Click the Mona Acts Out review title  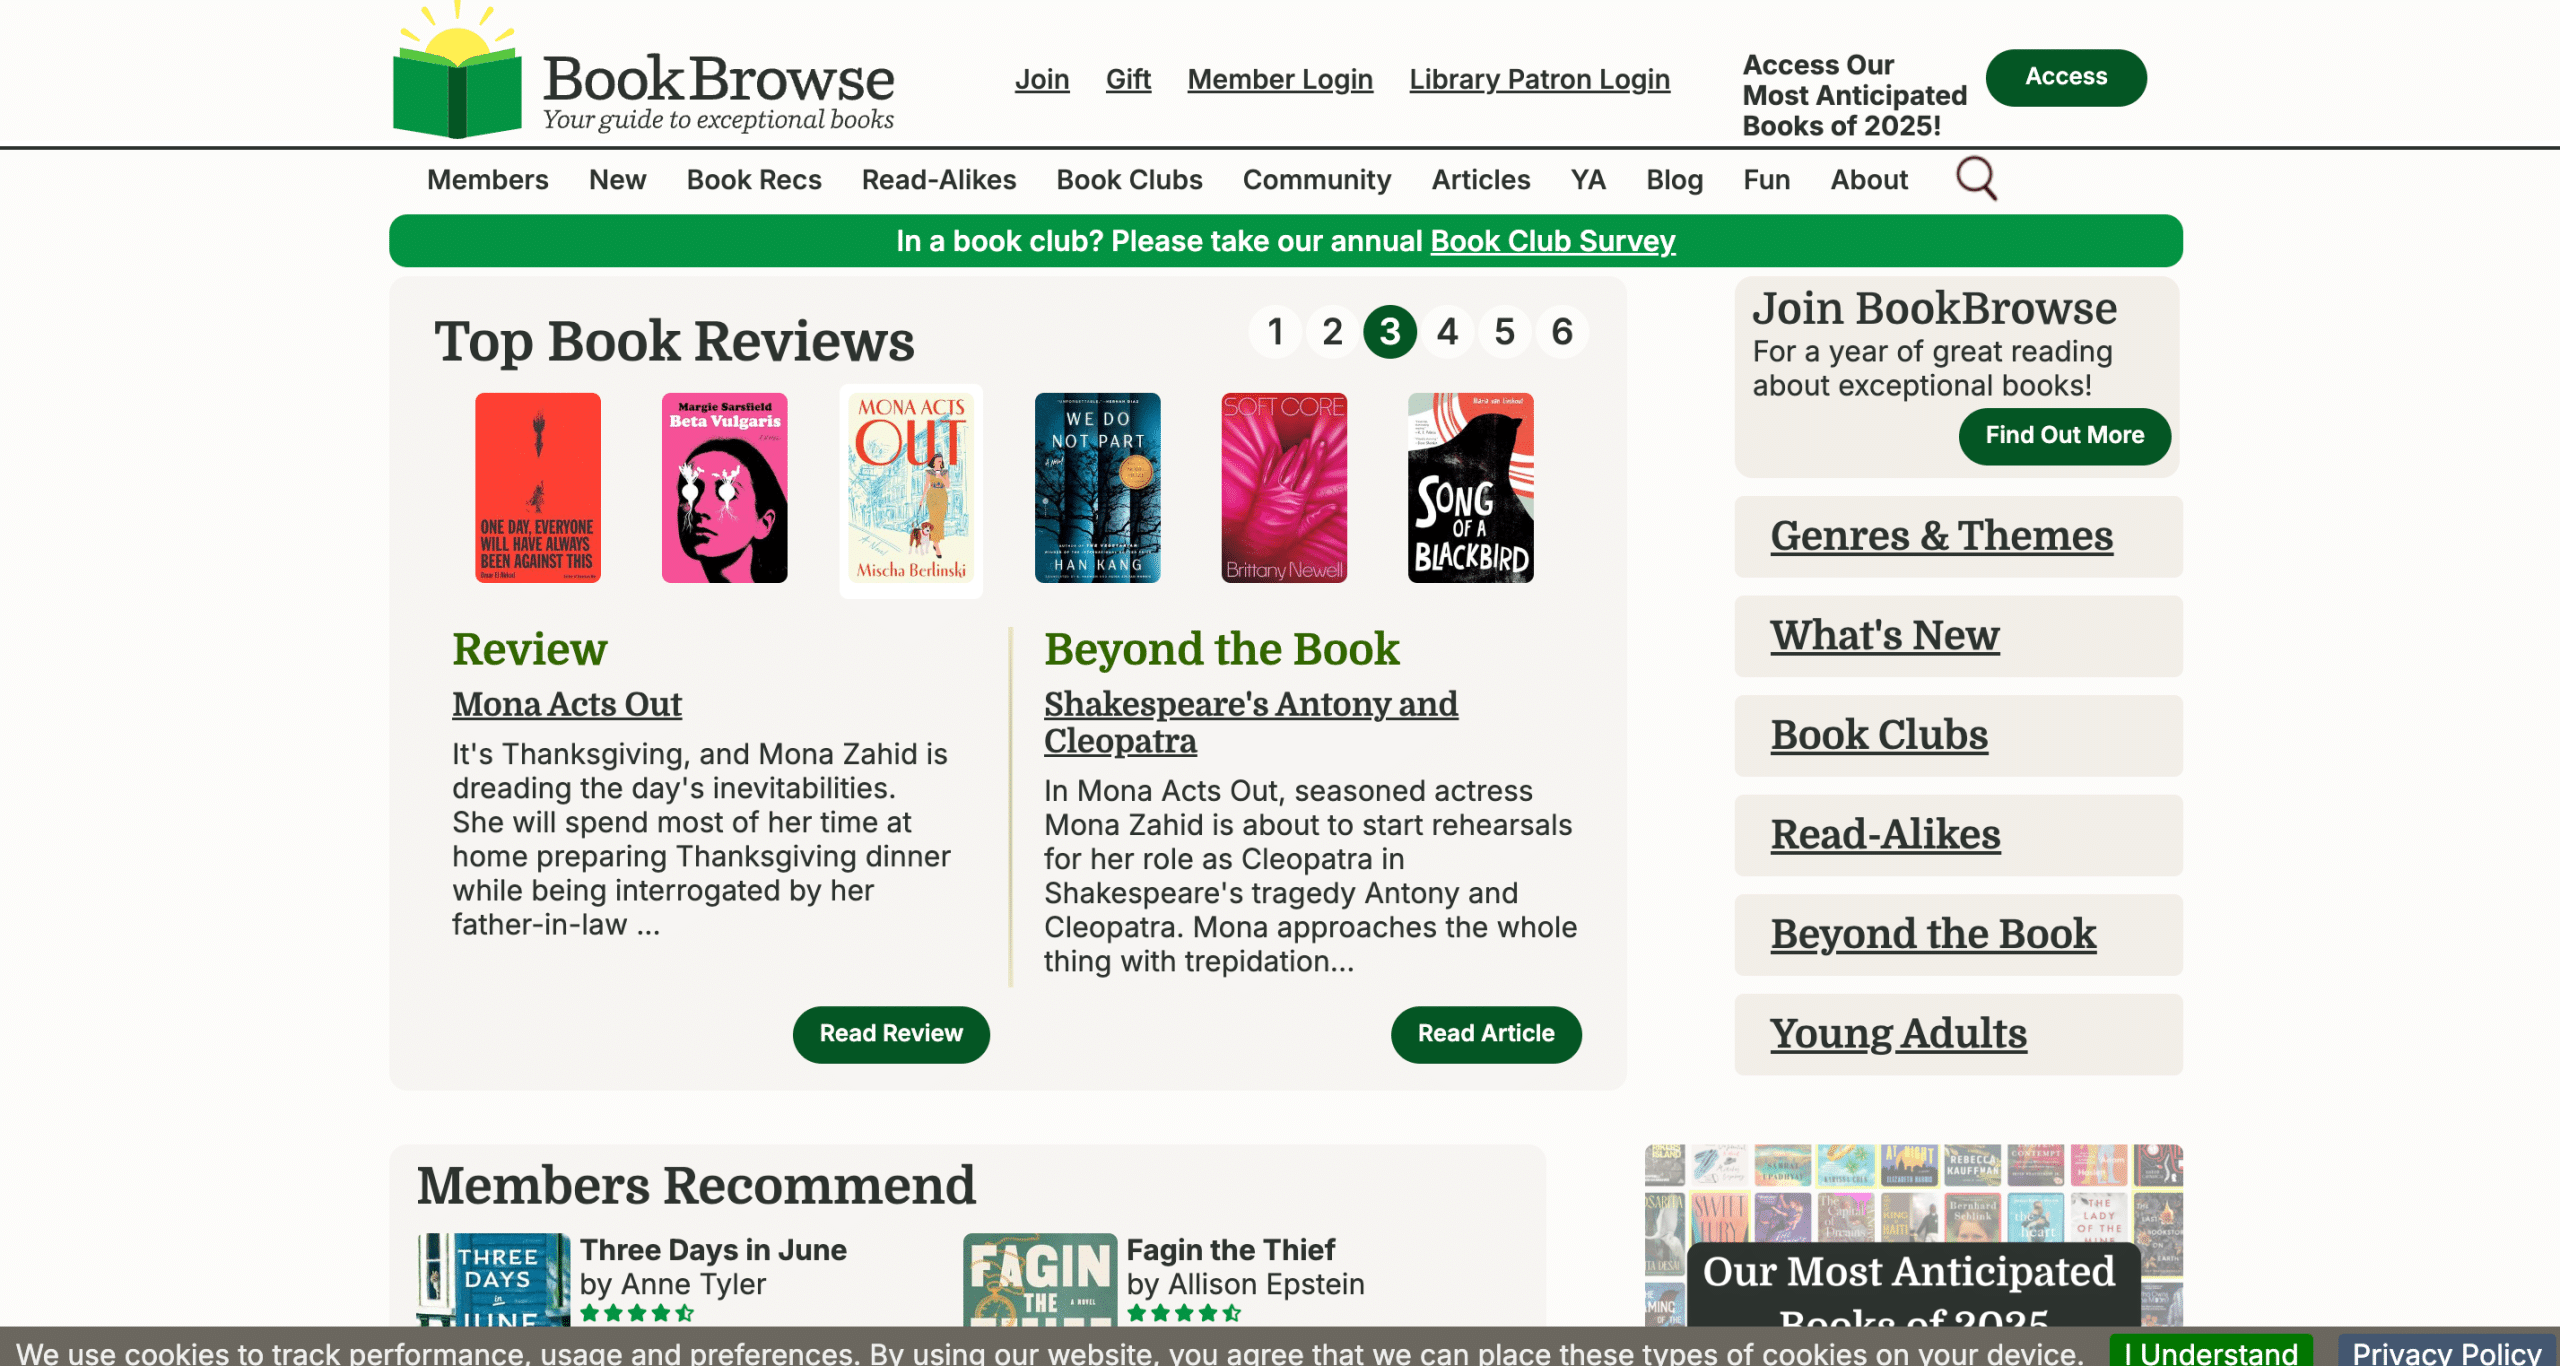click(566, 703)
